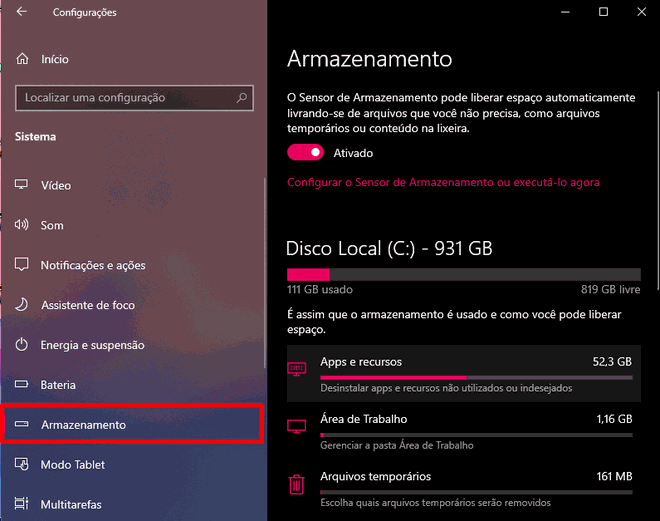Click the Área de Trabalho monitor icon

pyautogui.click(x=297, y=426)
